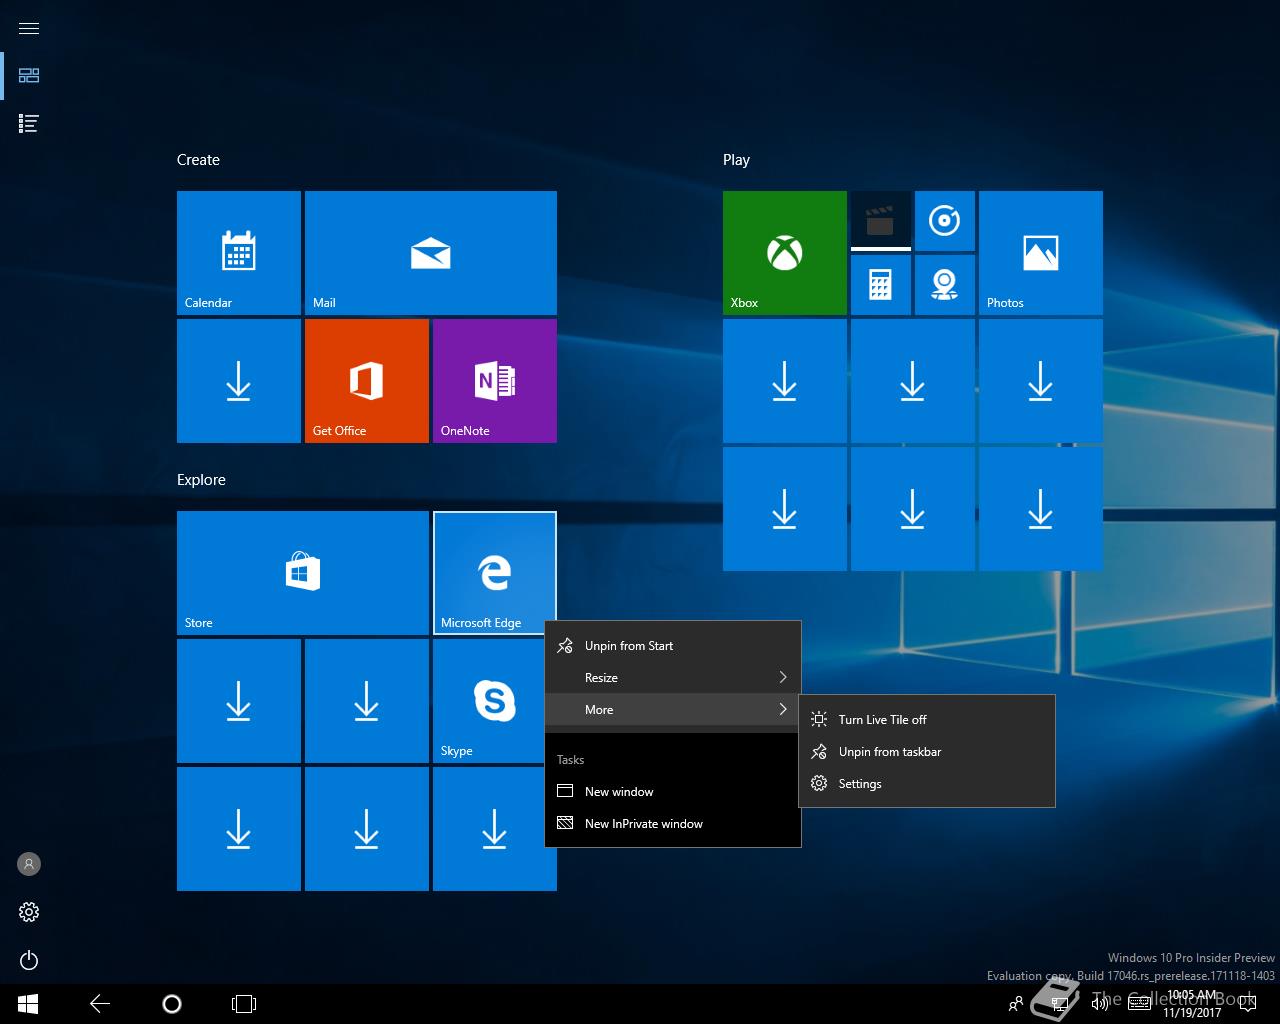1280x1024 pixels.
Task: Open Task View on taskbar
Action: click(244, 1004)
